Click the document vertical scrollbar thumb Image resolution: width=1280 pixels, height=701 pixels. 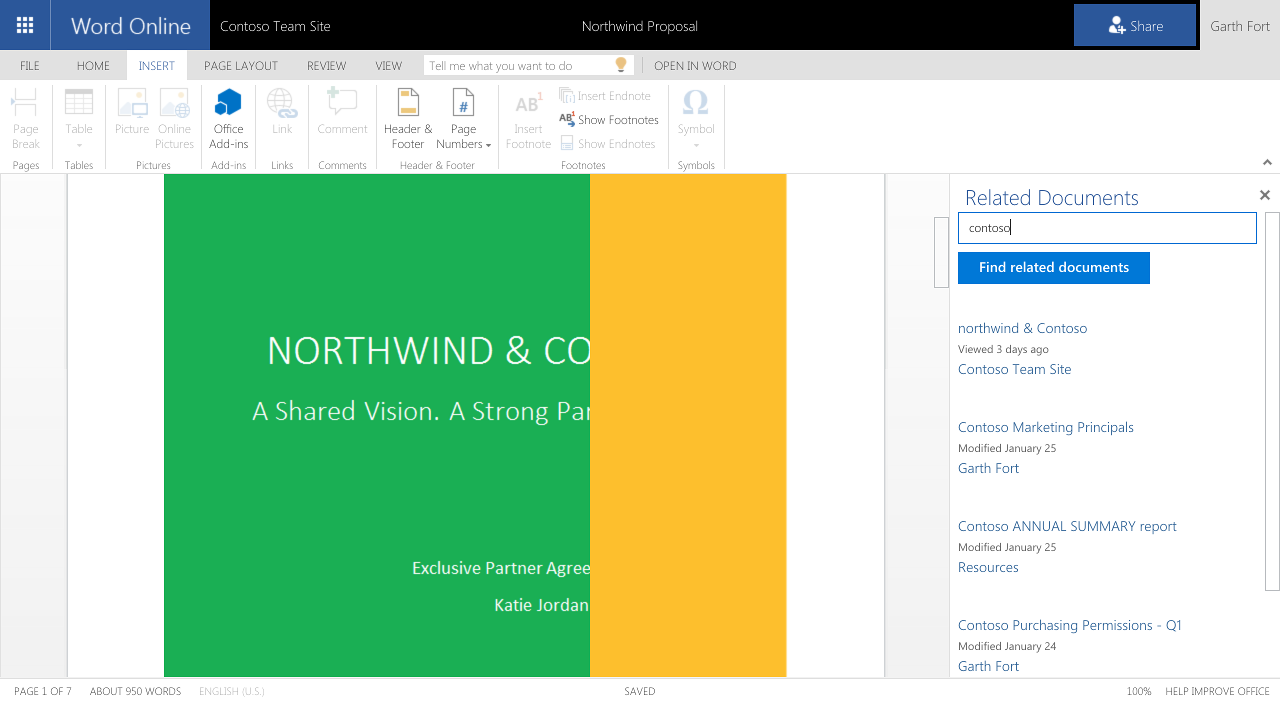[x=941, y=252]
